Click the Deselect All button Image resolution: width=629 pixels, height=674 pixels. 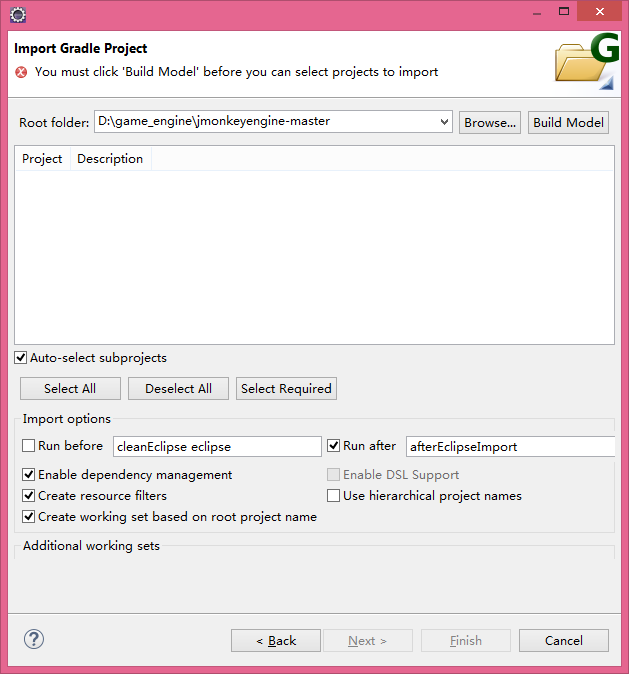tap(178, 389)
